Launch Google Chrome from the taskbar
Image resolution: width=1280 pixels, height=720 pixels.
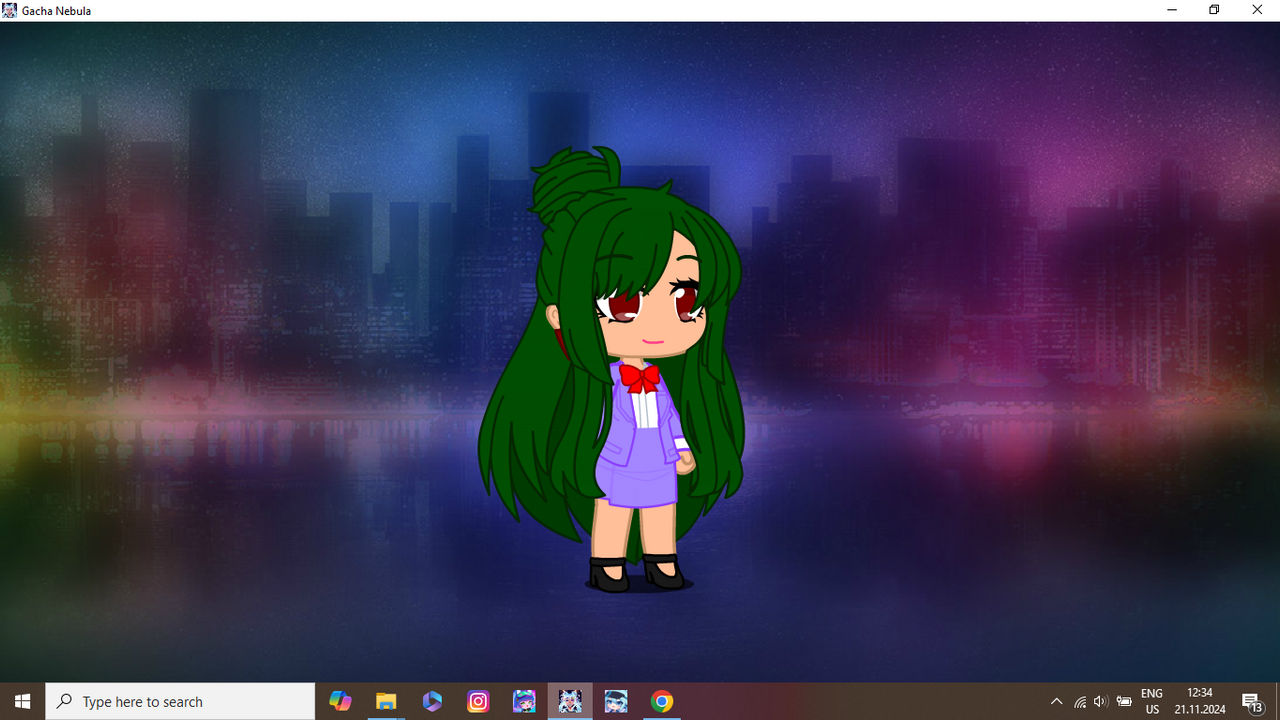662,701
